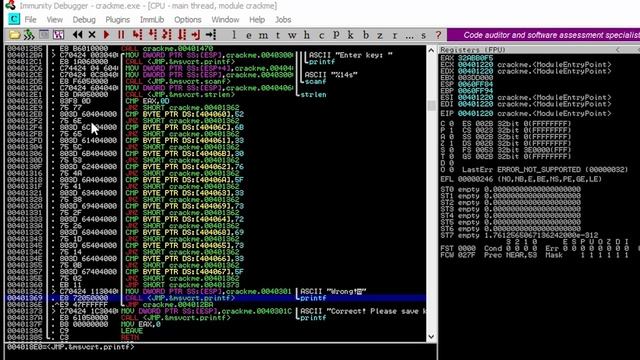Click disassembly scrollbar down arrow
640x360 pixels.
431,336
